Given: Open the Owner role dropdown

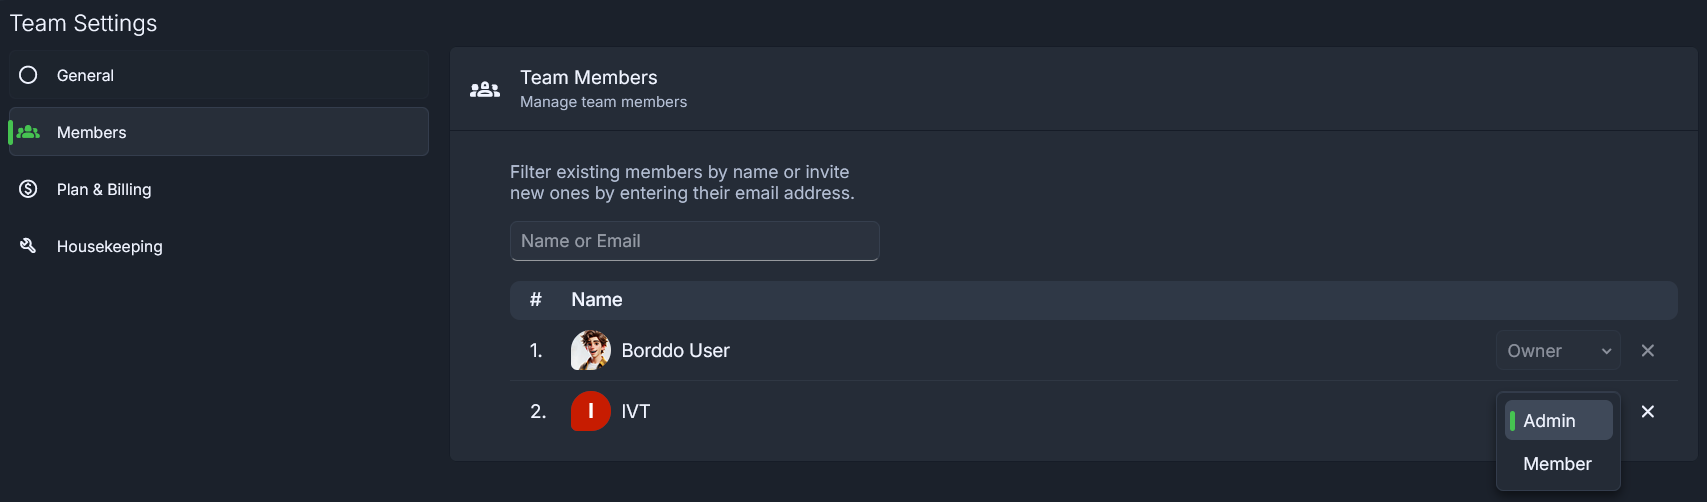Looking at the screenshot, I should pyautogui.click(x=1558, y=351).
